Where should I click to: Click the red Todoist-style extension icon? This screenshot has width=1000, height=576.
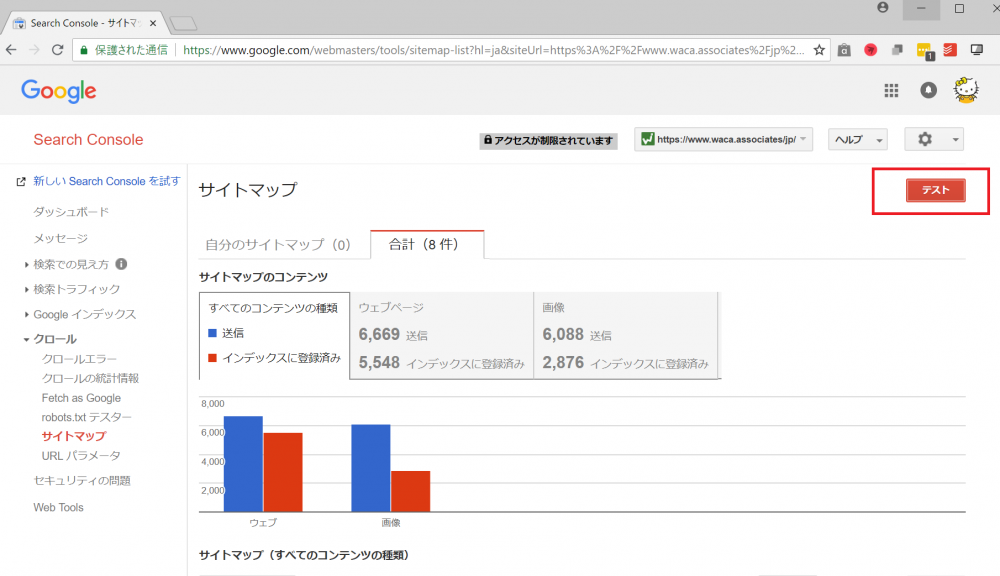point(950,50)
